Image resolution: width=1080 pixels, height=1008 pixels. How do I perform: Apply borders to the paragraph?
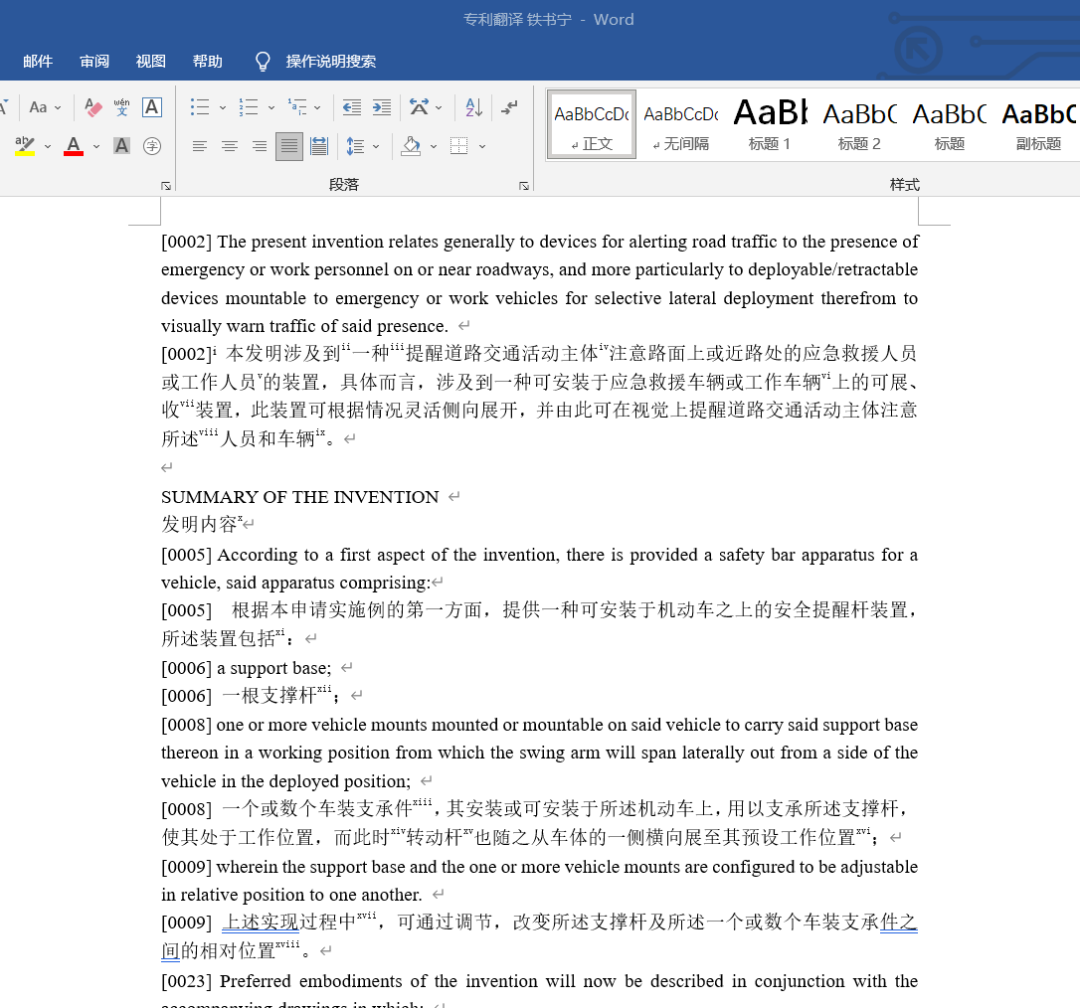coord(459,146)
